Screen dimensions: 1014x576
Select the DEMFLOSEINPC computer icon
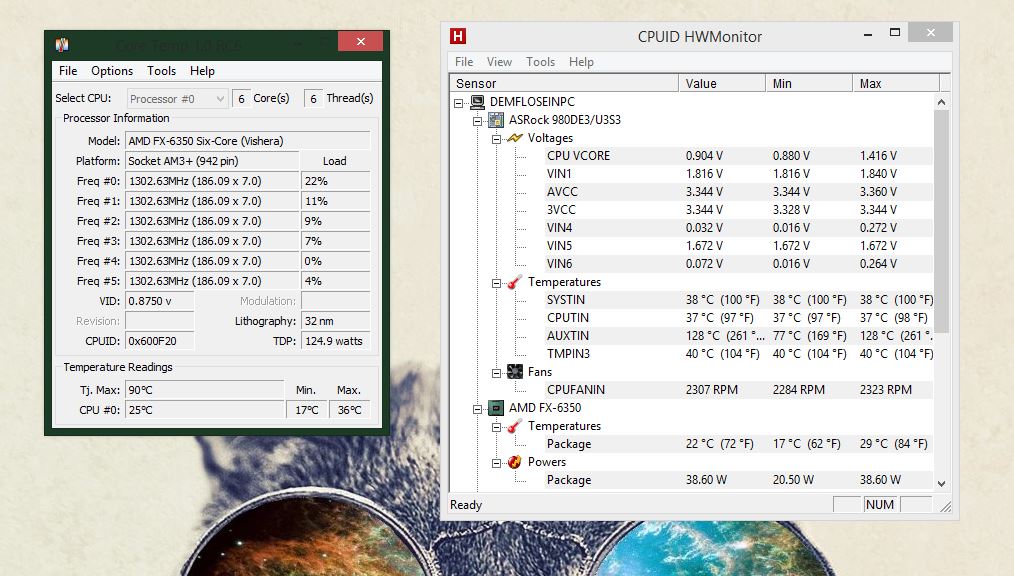pyautogui.click(x=477, y=102)
